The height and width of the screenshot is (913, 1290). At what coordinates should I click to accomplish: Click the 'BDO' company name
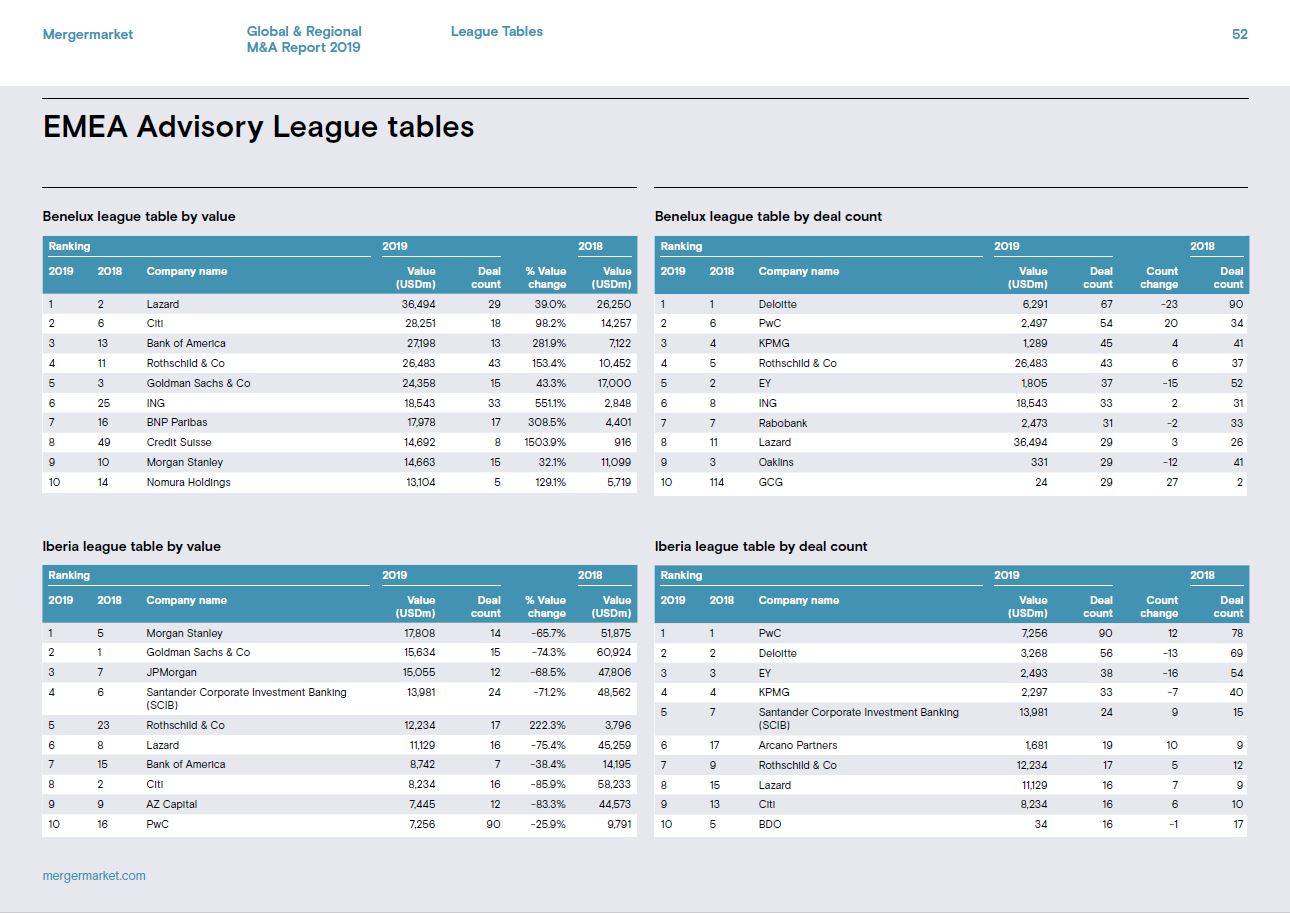pos(770,824)
